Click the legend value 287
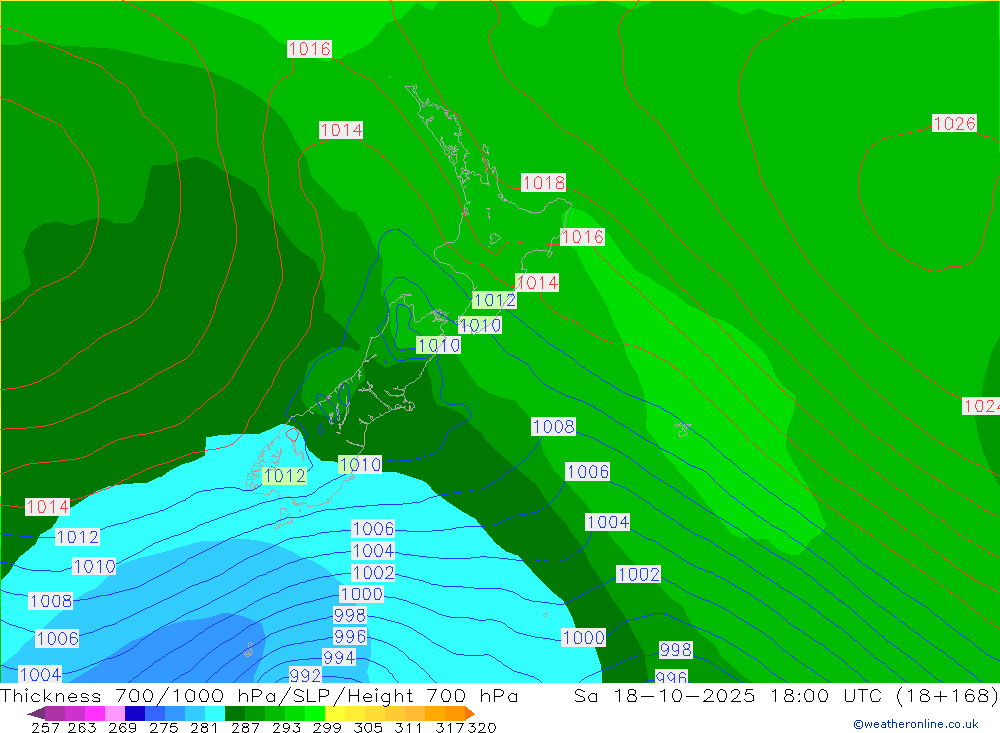The height and width of the screenshot is (733, 1000). (x=245, y=727)
